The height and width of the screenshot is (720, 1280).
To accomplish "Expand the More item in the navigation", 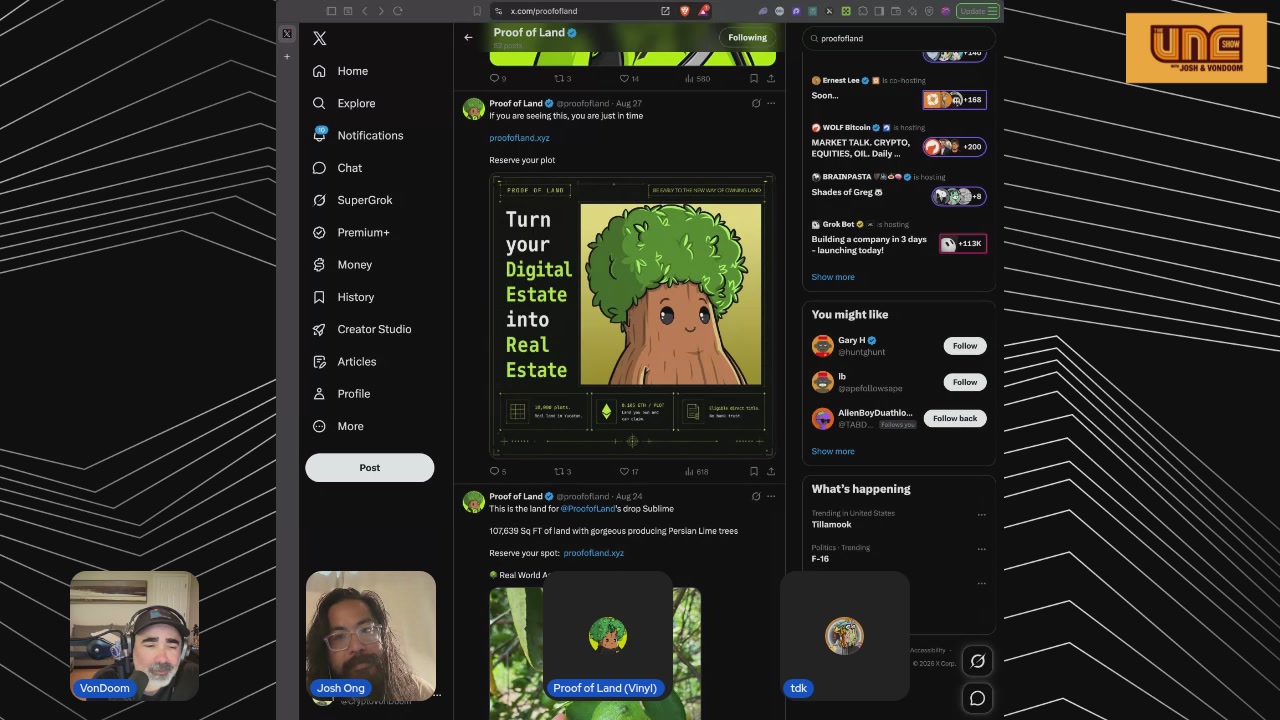I will 338,426.
